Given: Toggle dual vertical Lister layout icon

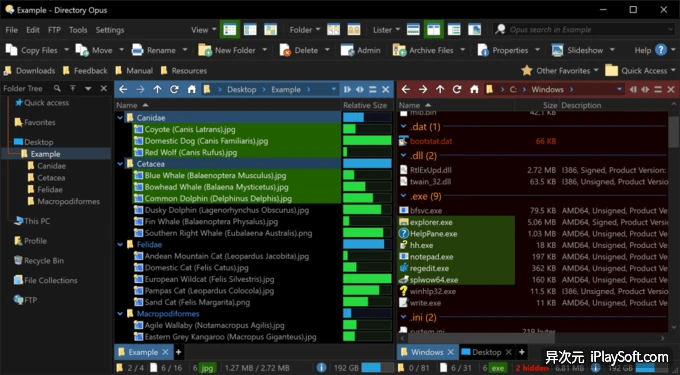Looking at the screenshot, I should (433, 30).
